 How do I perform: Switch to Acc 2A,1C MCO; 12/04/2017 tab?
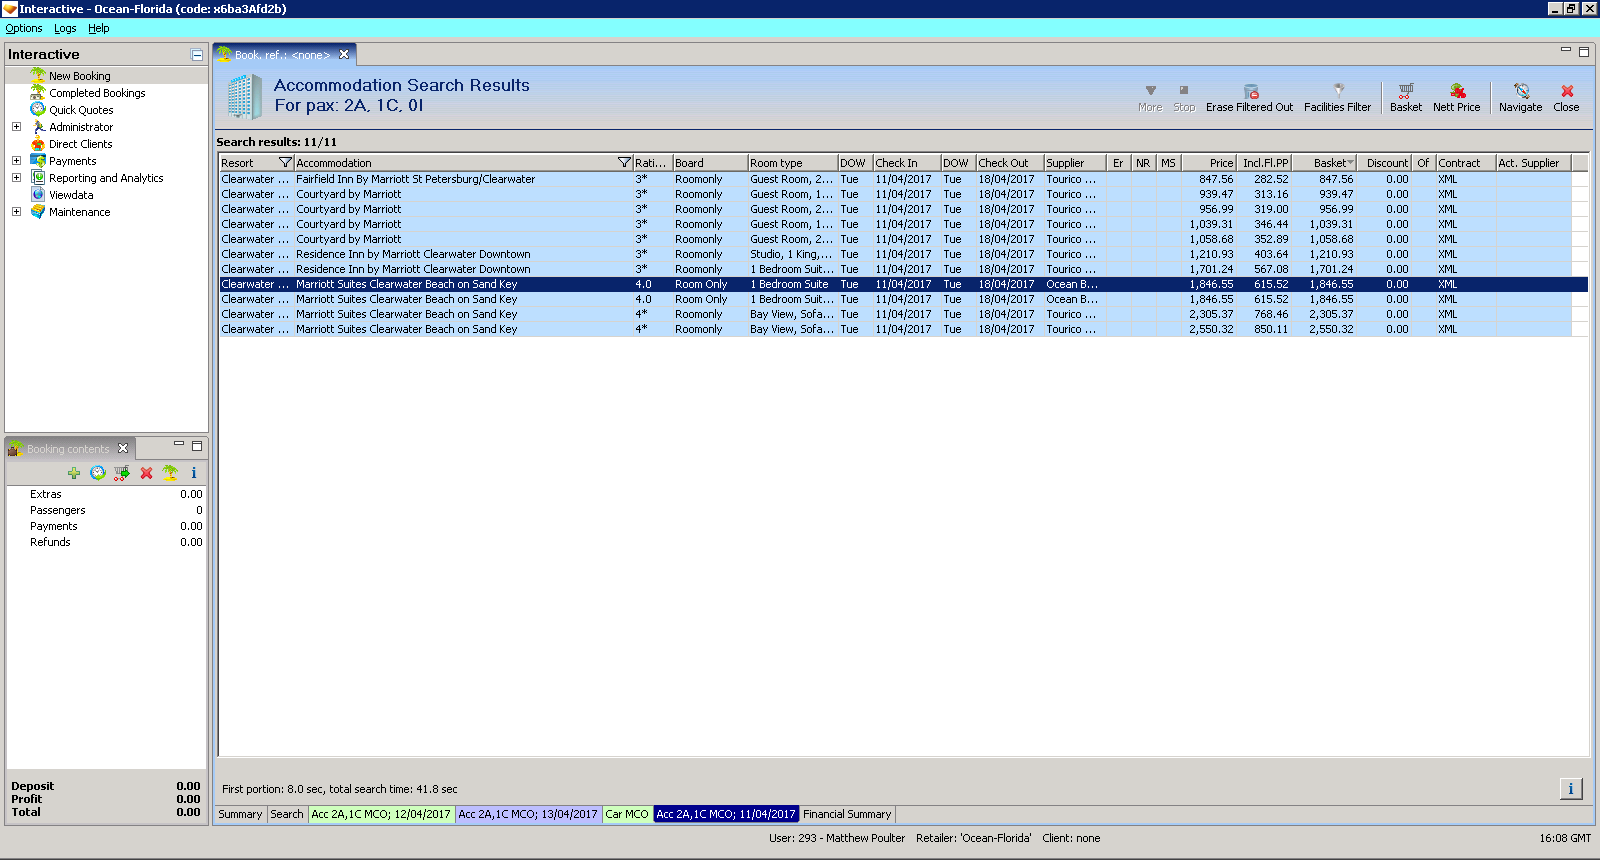click(x=381, y=814)
